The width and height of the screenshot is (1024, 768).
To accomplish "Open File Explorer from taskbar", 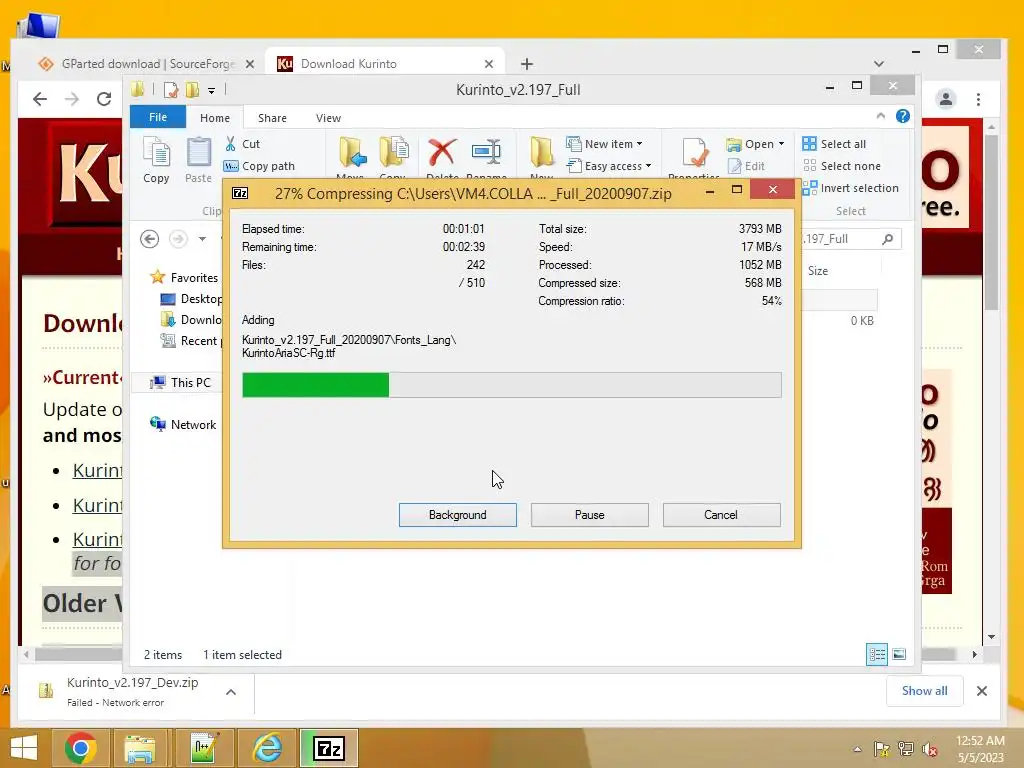I will [140, 748].
